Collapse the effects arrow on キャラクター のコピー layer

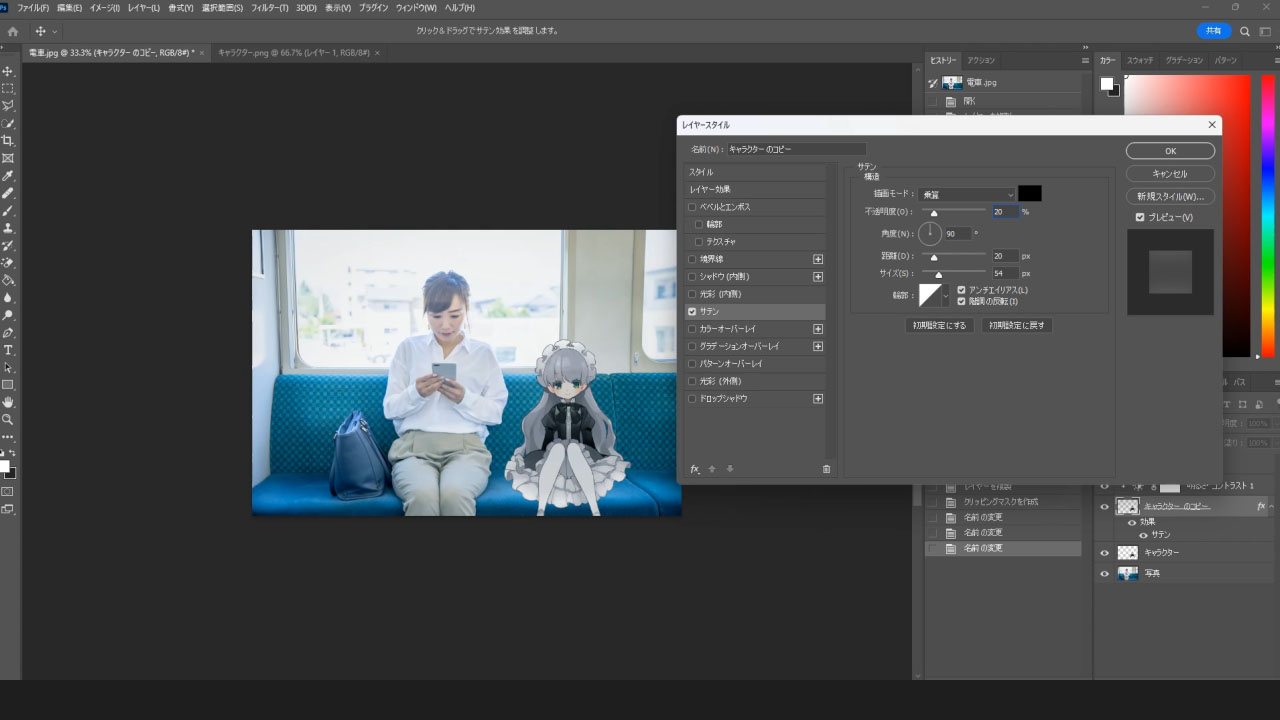click(1272, 507)
